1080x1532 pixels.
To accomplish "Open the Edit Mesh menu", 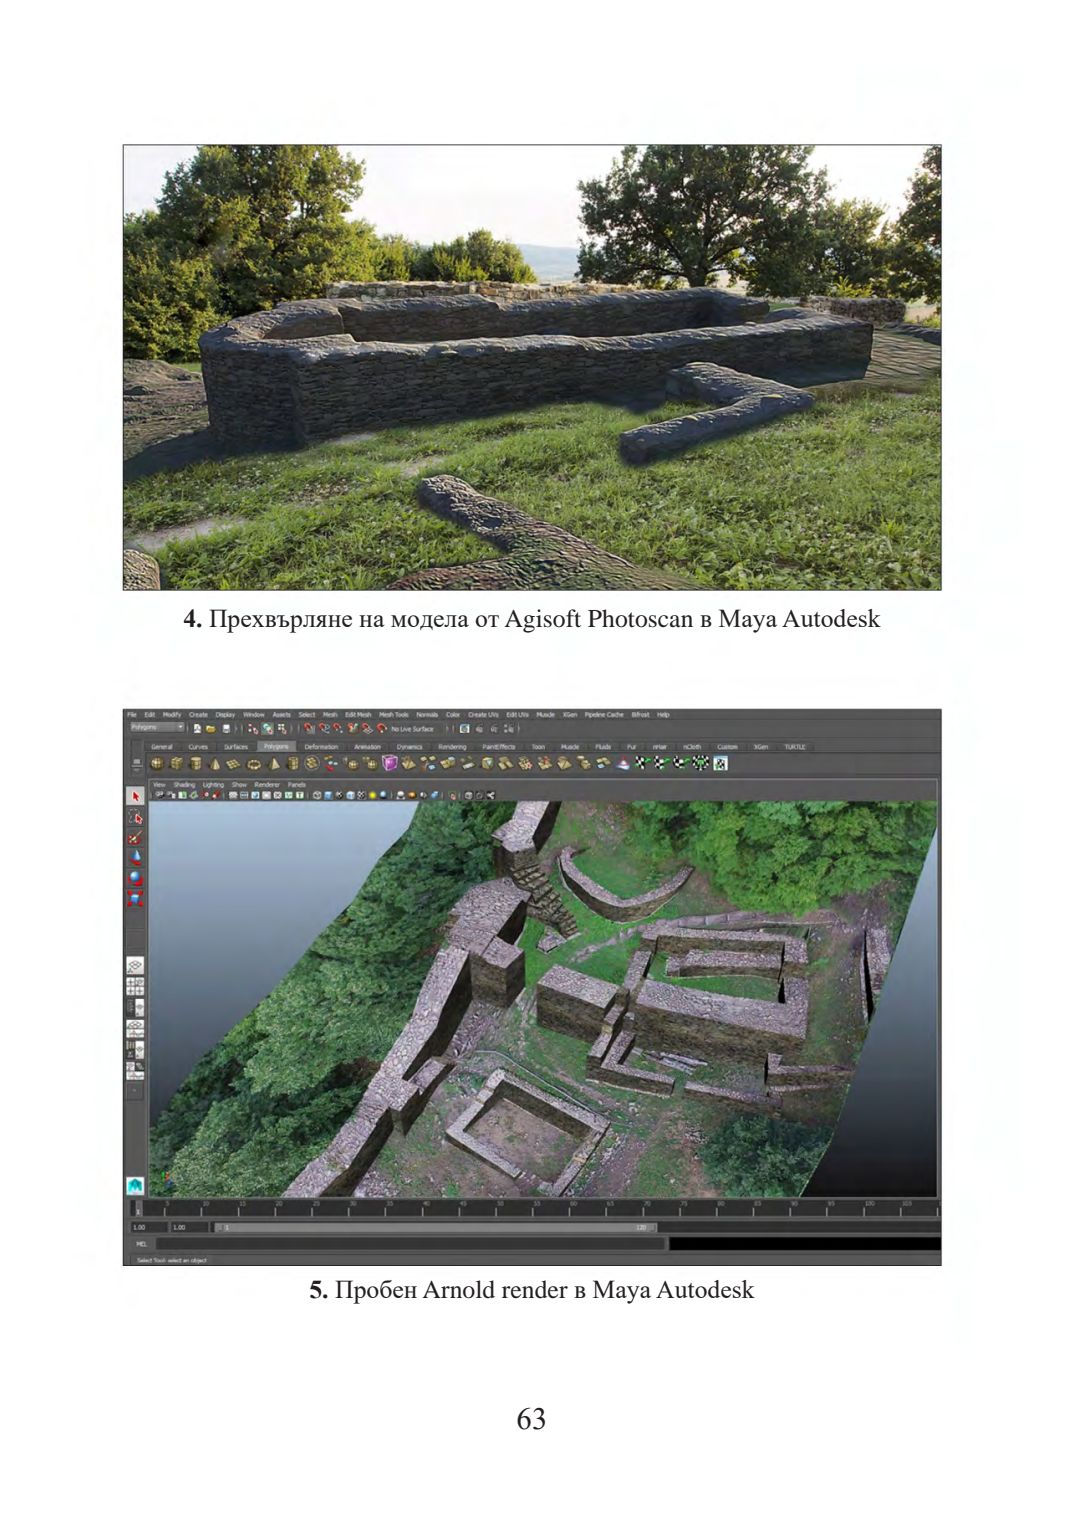I will tap(358, 715).
